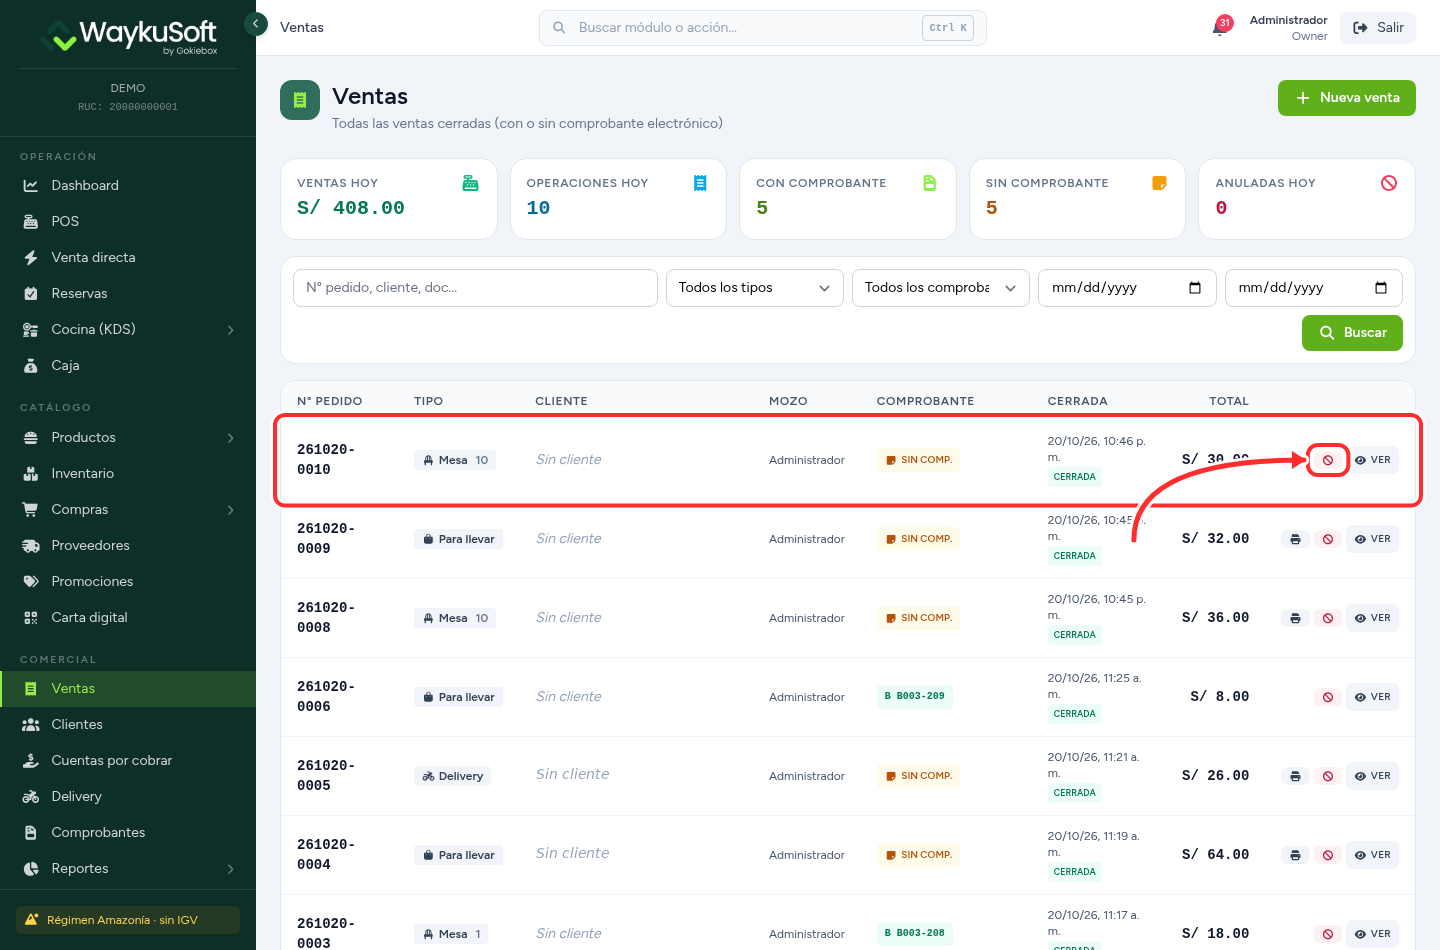Screen dimensions: 1440x950
Task: Create a sale with Nueva venta
Action: coord(1347,98)
